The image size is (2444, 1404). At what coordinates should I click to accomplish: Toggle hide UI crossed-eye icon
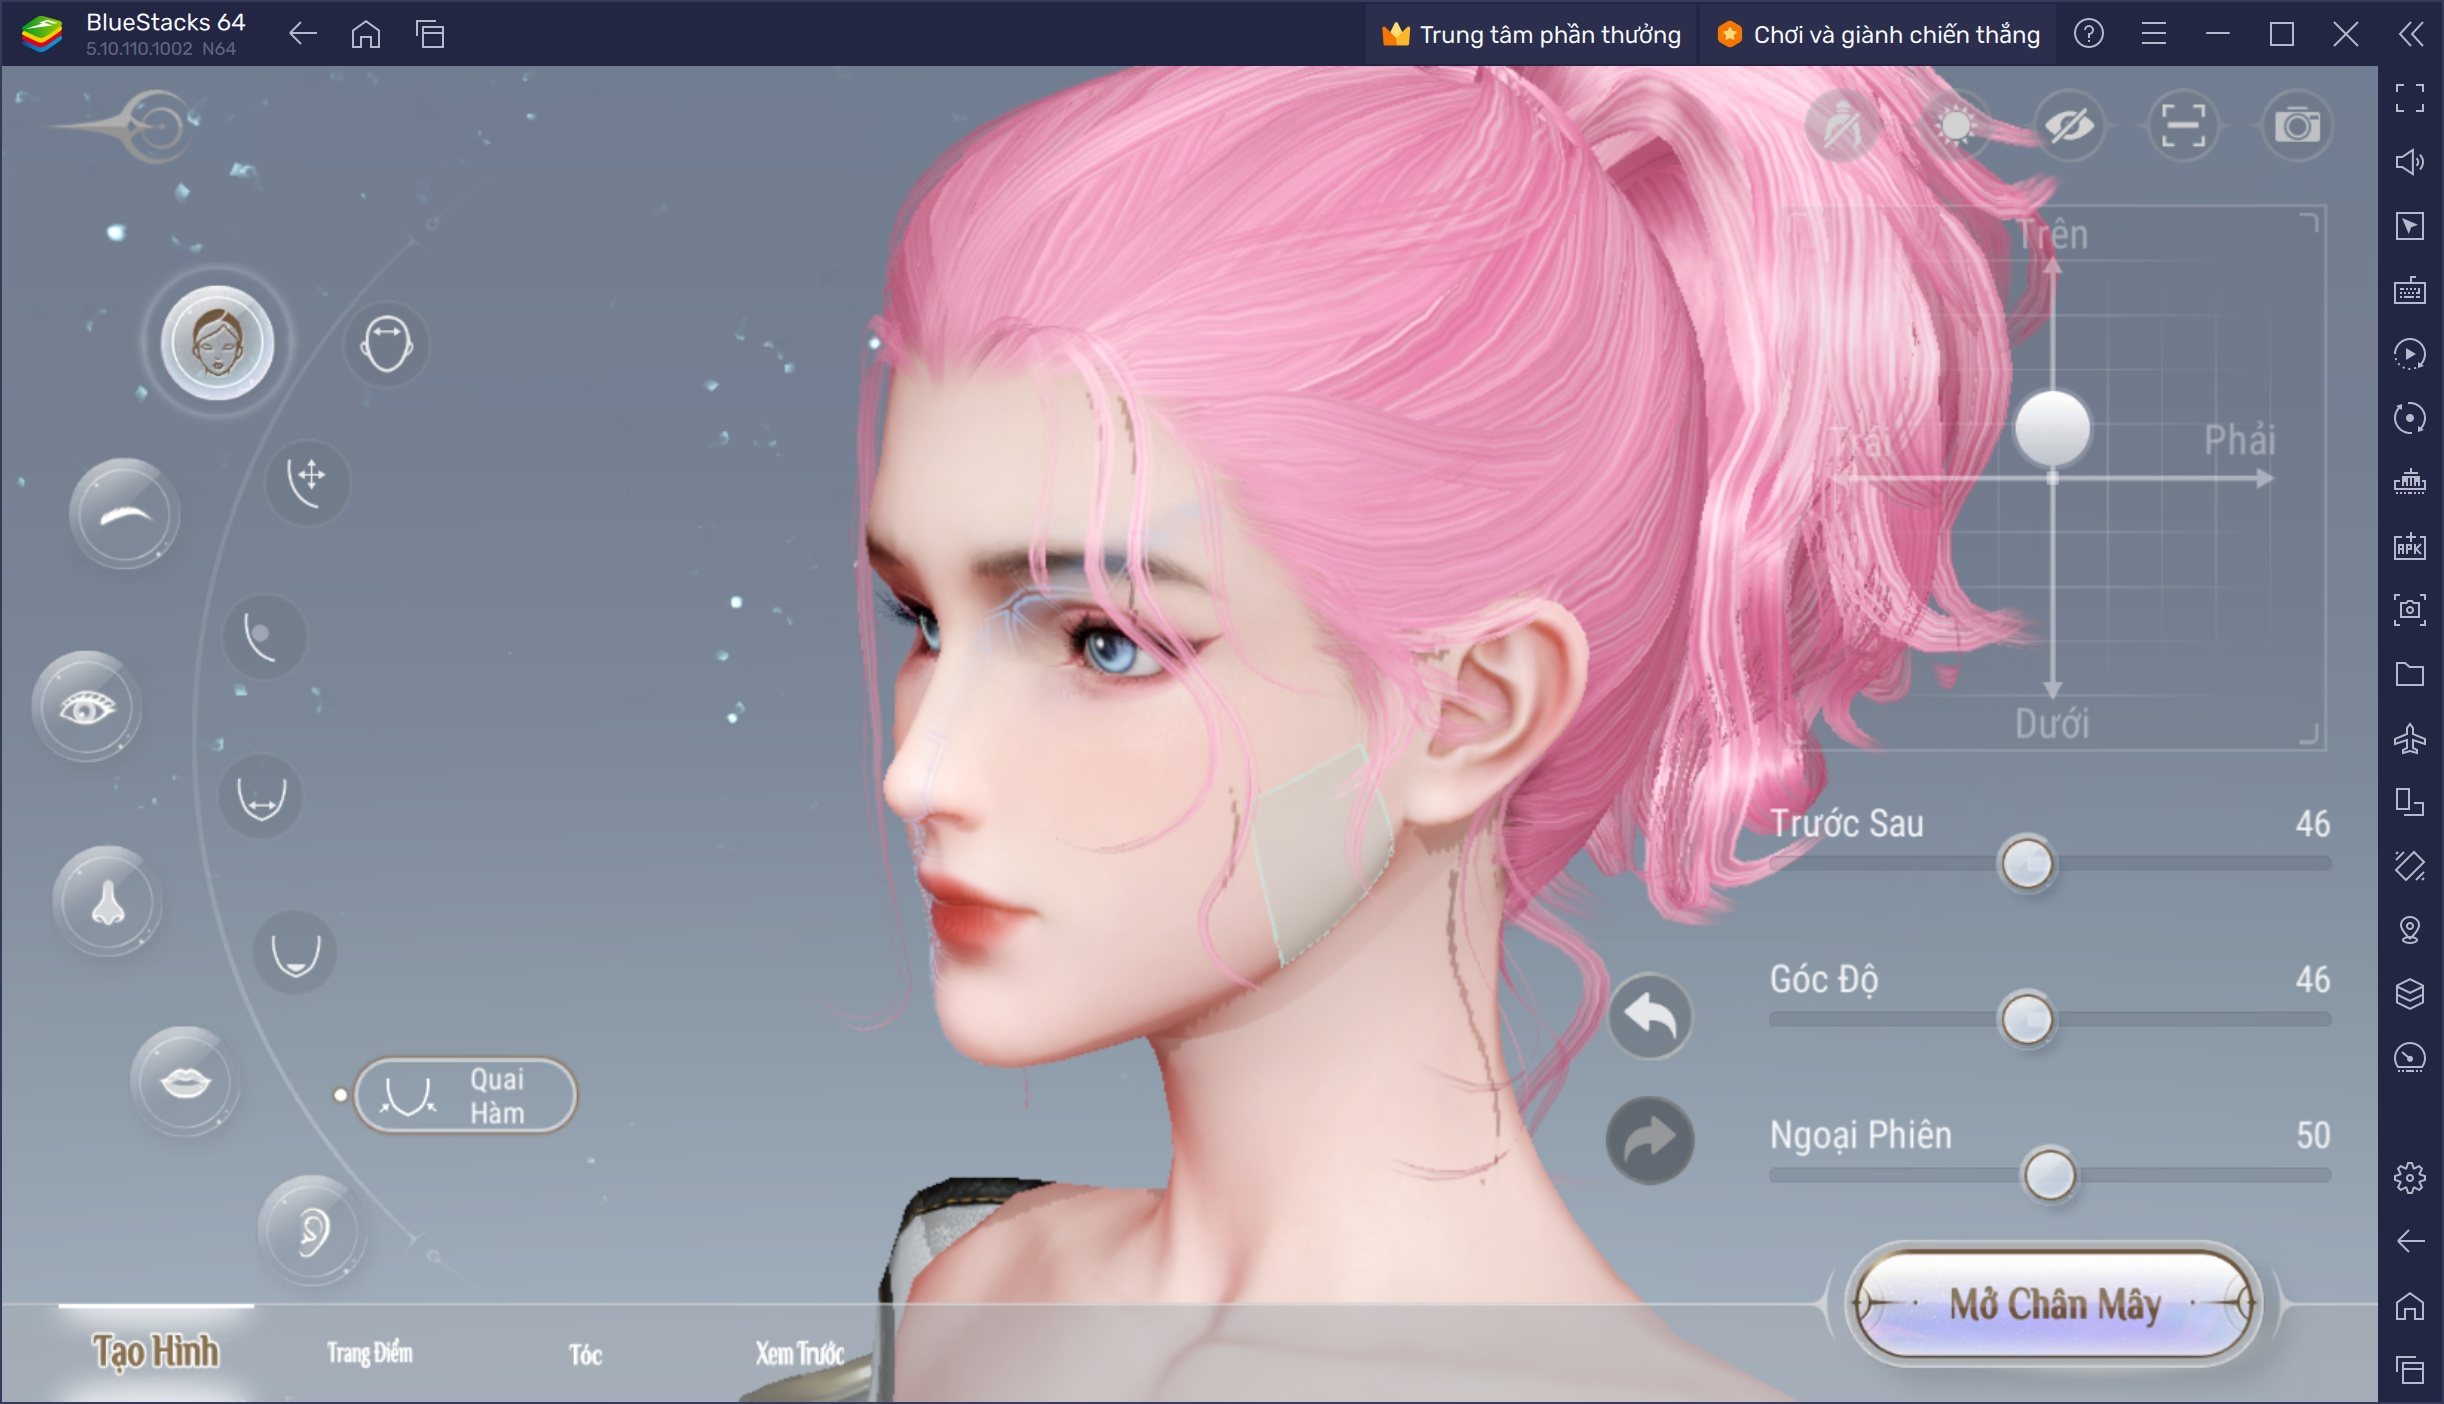[x=2070, y=126]
